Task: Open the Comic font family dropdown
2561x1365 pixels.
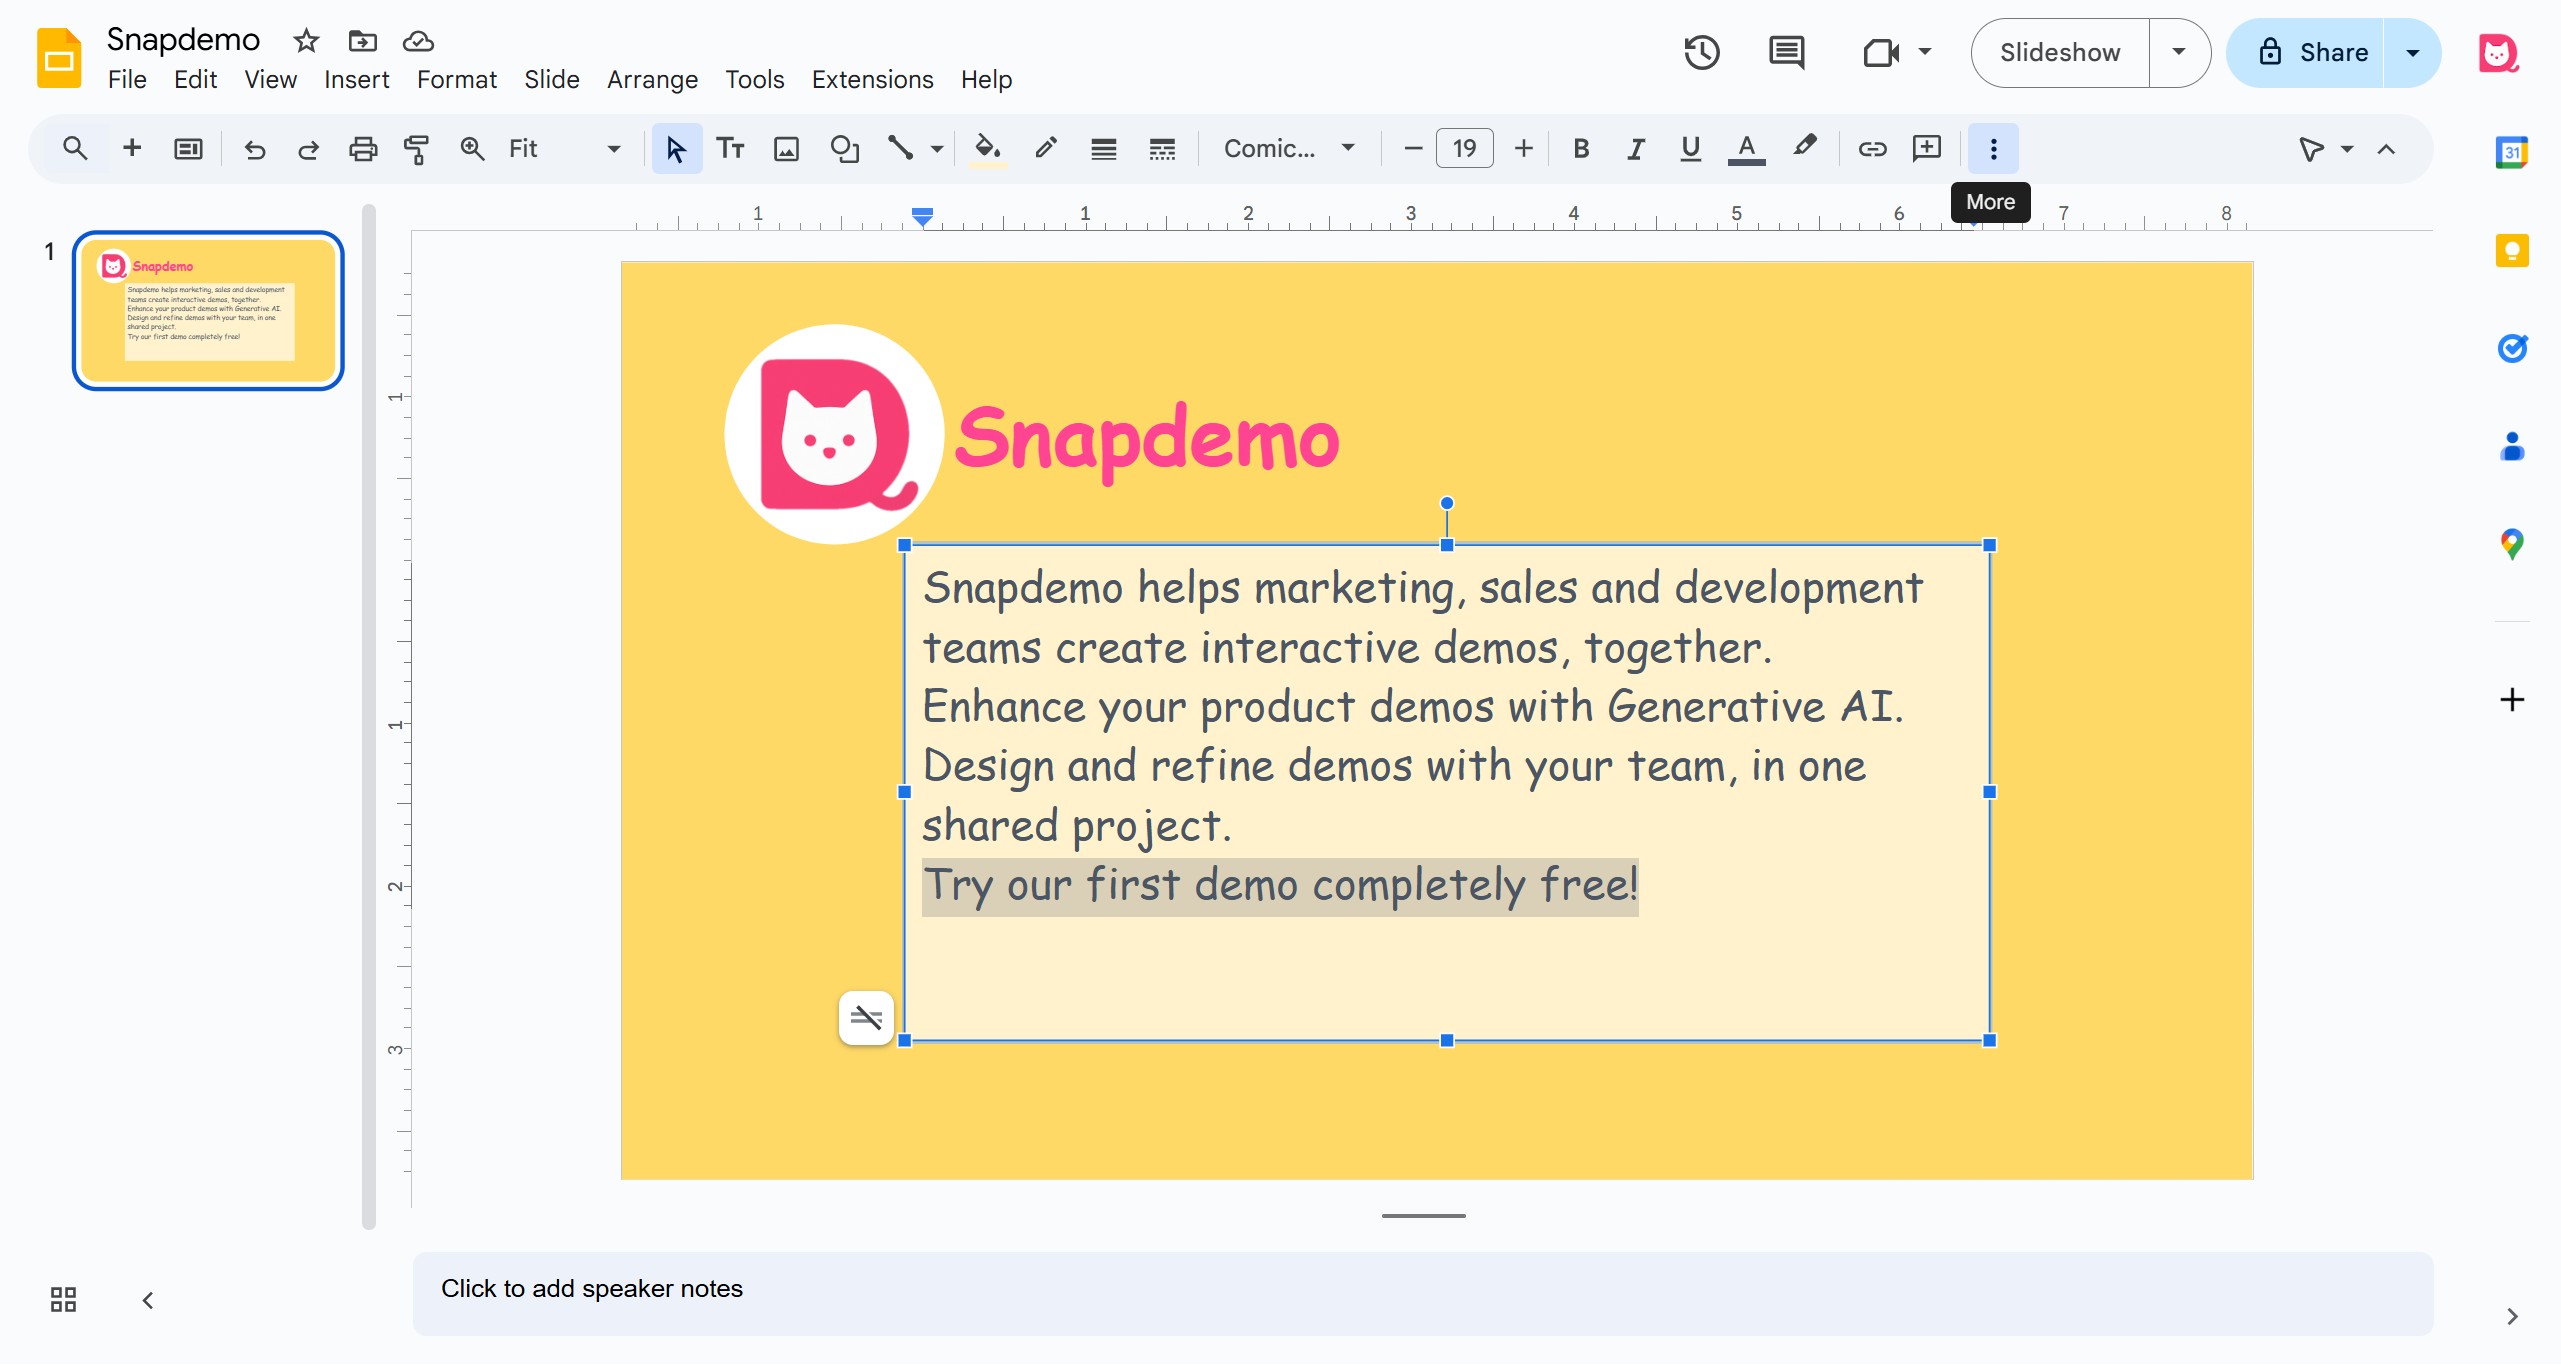Action: point(1289,149)
